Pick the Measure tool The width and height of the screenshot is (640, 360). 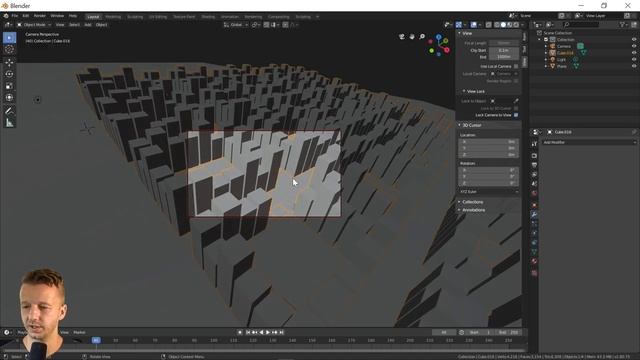tap(9, 123)
